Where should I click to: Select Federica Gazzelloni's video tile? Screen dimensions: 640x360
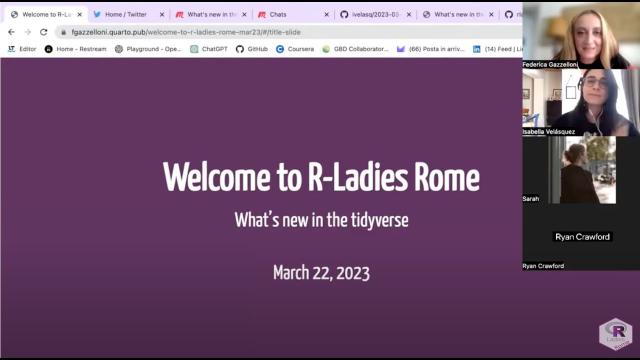(581, 36)
